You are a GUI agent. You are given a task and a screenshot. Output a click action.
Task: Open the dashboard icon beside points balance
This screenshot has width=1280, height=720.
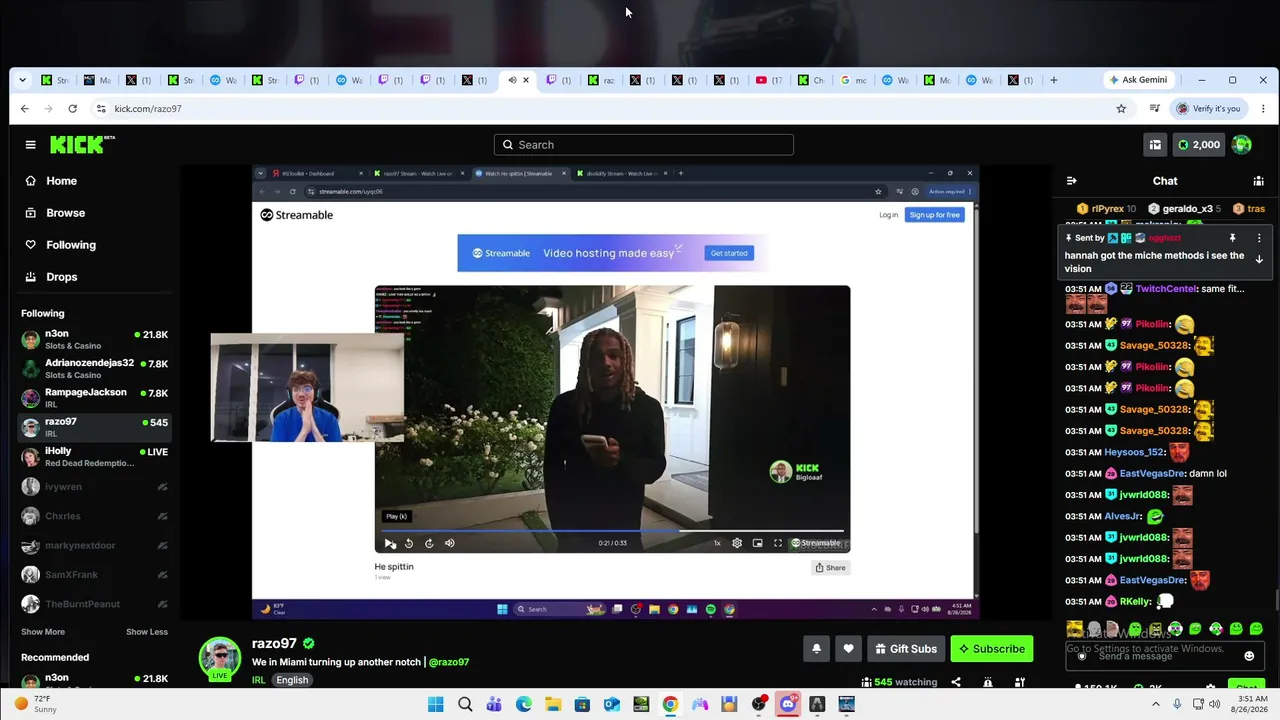pos(1155,145)
